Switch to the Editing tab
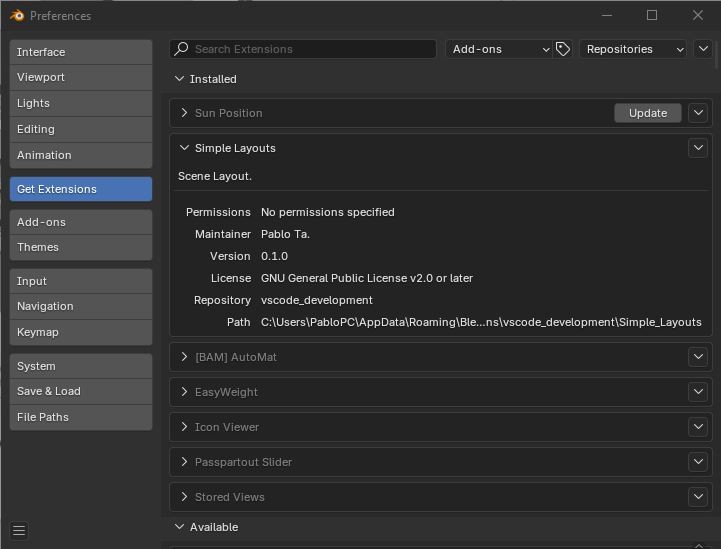Screen dimensions: 721x549 click(81, 129)
